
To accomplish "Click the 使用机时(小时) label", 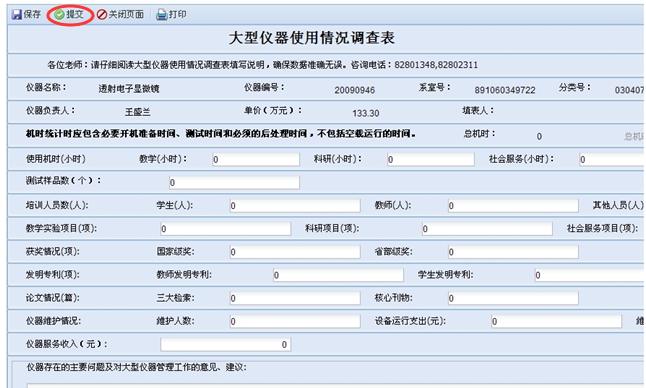I will coord(56,159).
